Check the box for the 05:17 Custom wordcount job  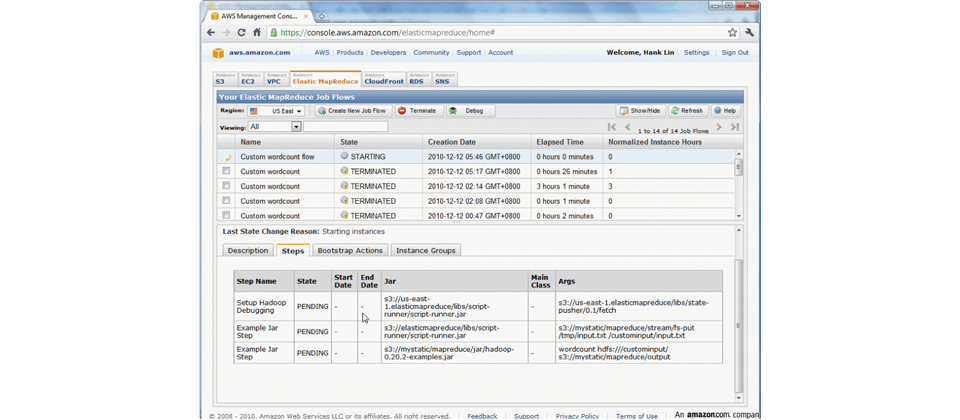[x=227, y=171]
